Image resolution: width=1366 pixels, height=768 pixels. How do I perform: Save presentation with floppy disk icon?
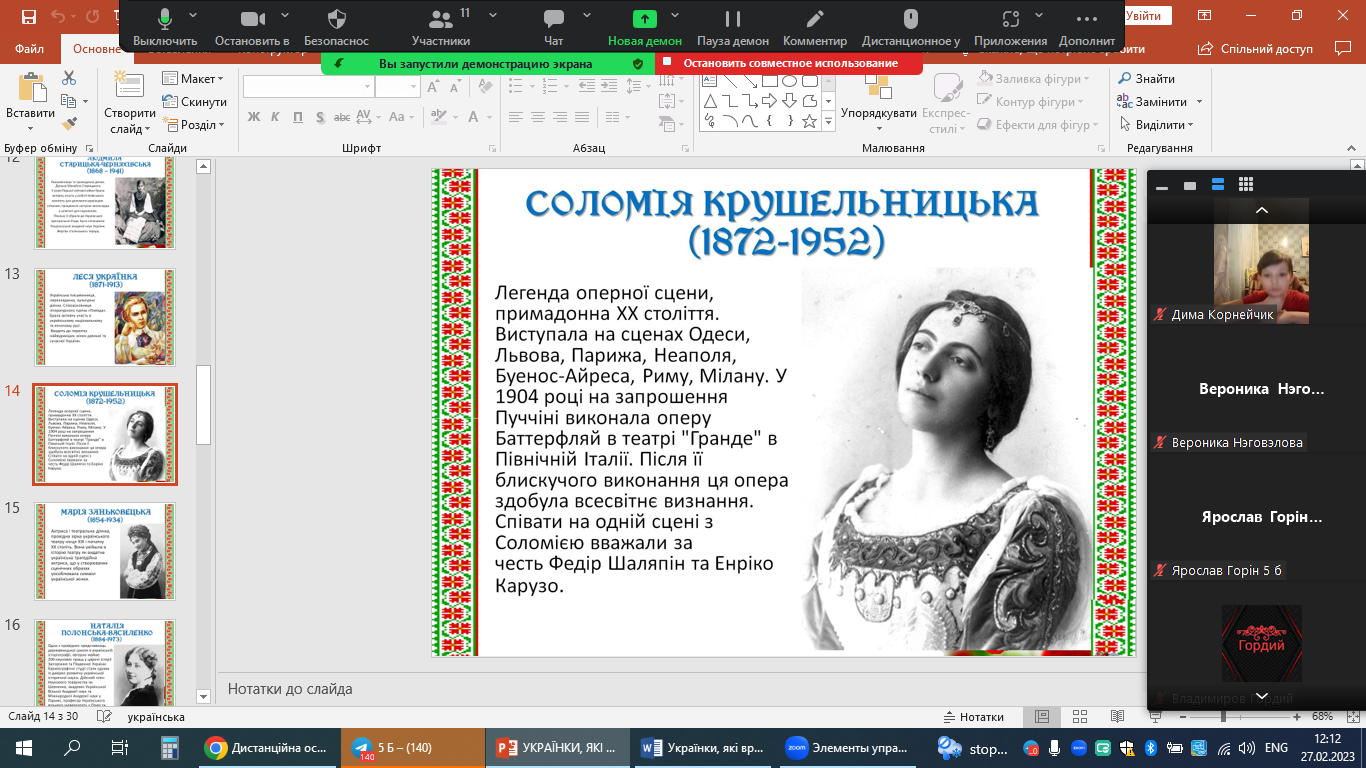pyautogui.click(x=28, y=16)
